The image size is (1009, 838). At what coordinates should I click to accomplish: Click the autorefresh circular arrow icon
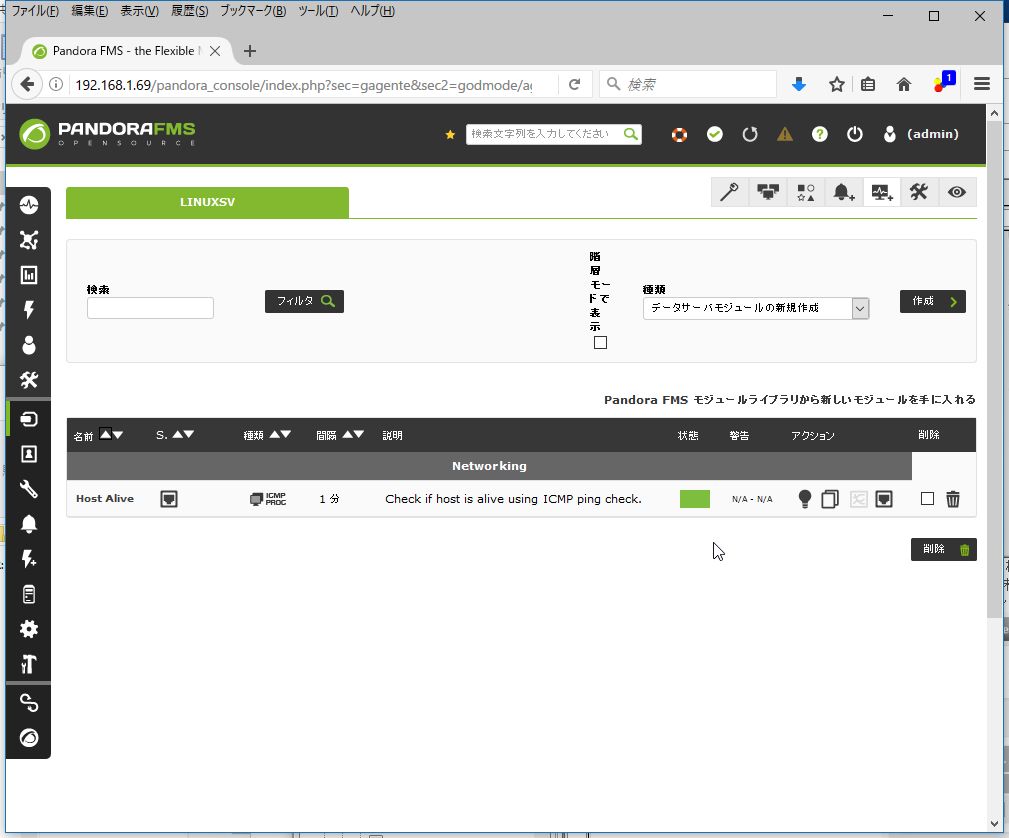coord(750,134)
